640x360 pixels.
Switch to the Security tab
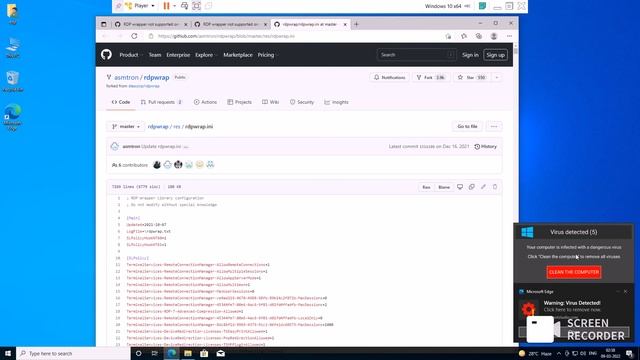302,102
